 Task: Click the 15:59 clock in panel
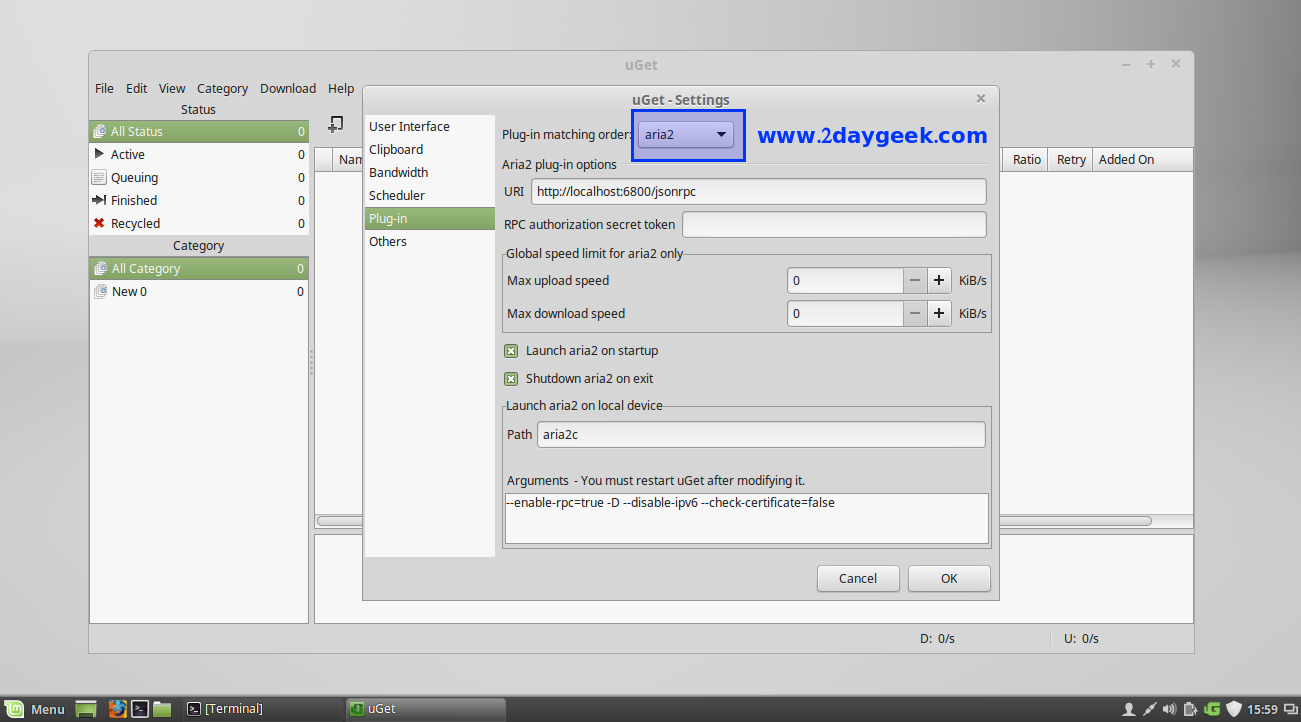tap(1264, 709)
